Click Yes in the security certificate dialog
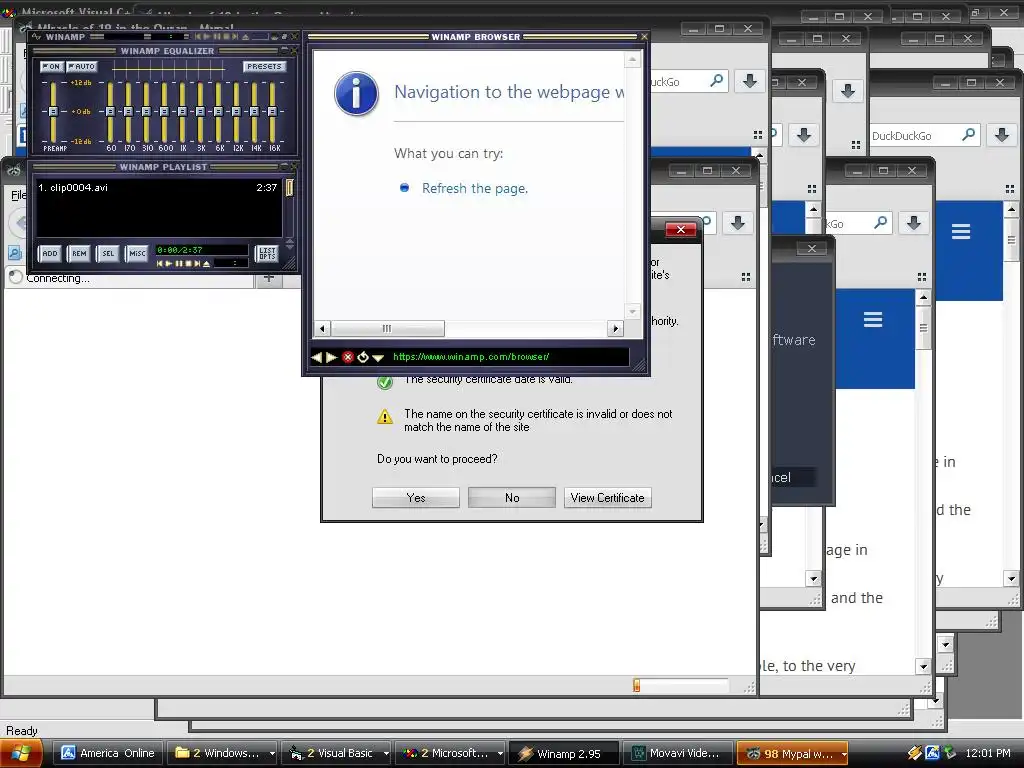 click(415, 498)
